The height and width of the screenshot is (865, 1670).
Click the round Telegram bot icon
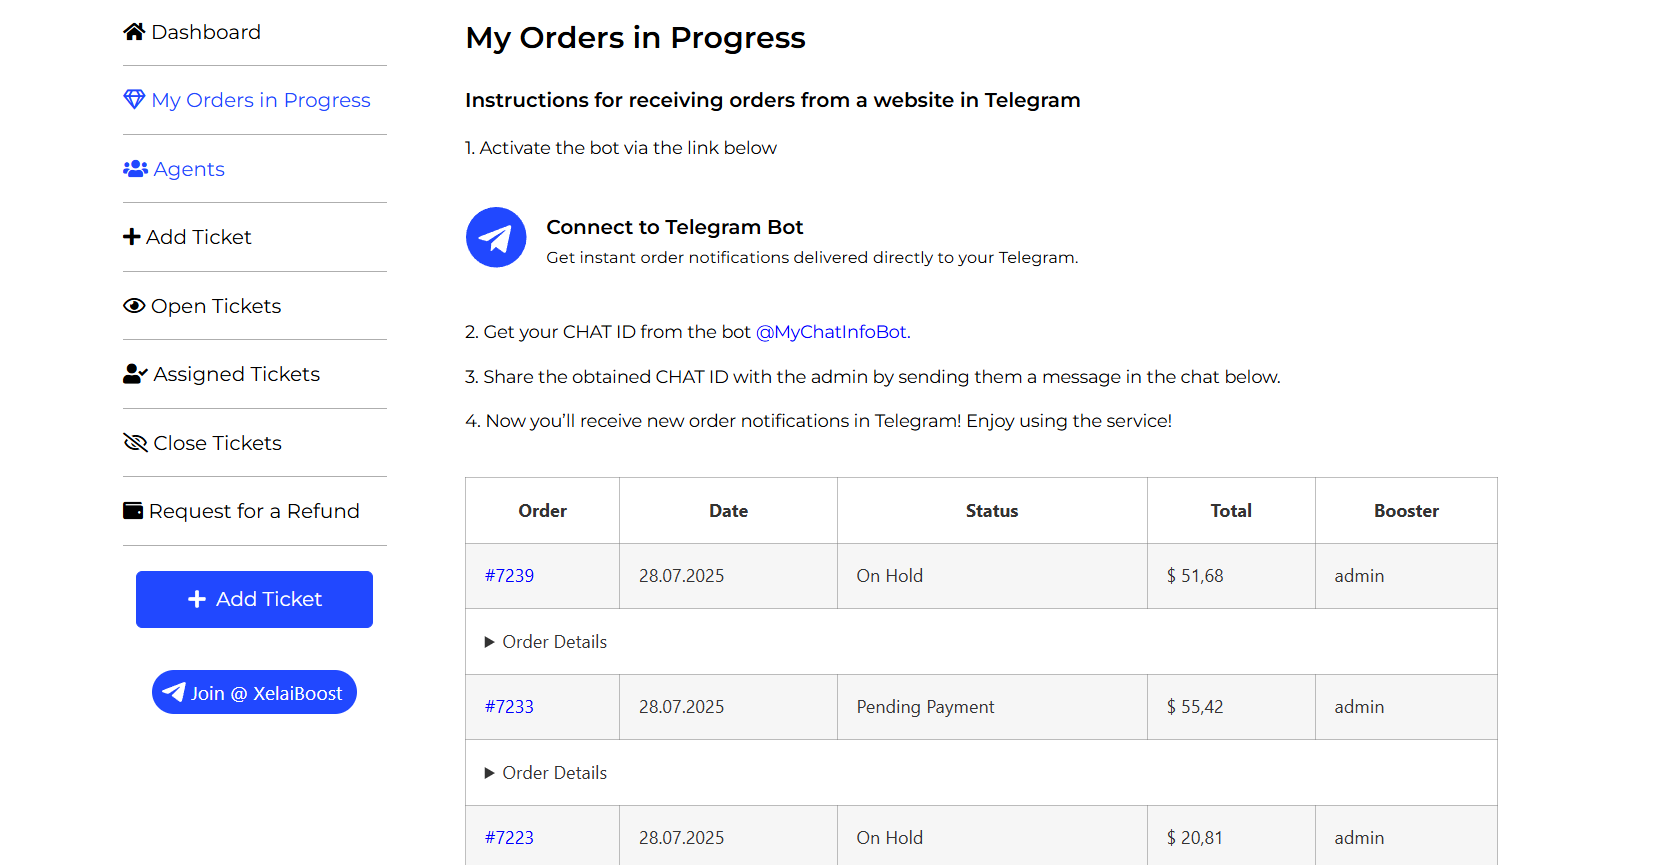(x=496, y=237)
